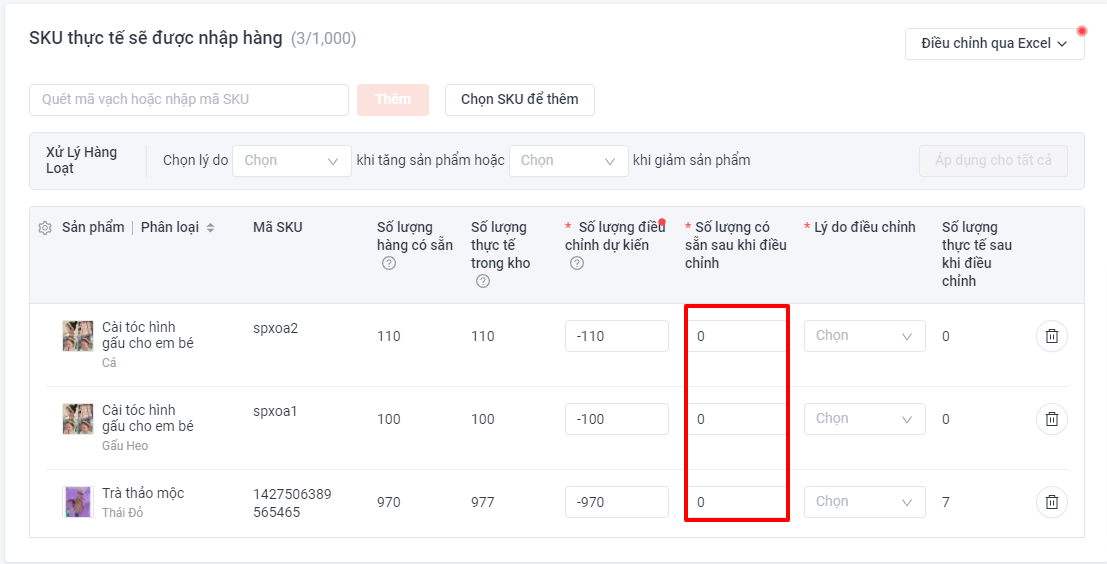Open Lý do điều chỉnh dropdown for spxoa2
Screen dimensions: 1107x564
click(865, 336)
